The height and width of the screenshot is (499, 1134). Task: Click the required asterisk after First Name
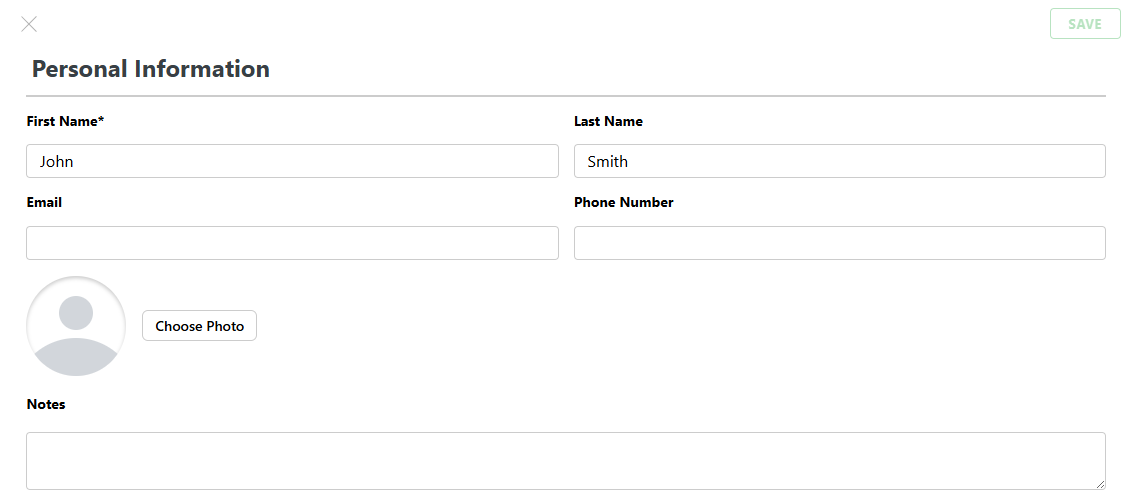tap(100, 120)
